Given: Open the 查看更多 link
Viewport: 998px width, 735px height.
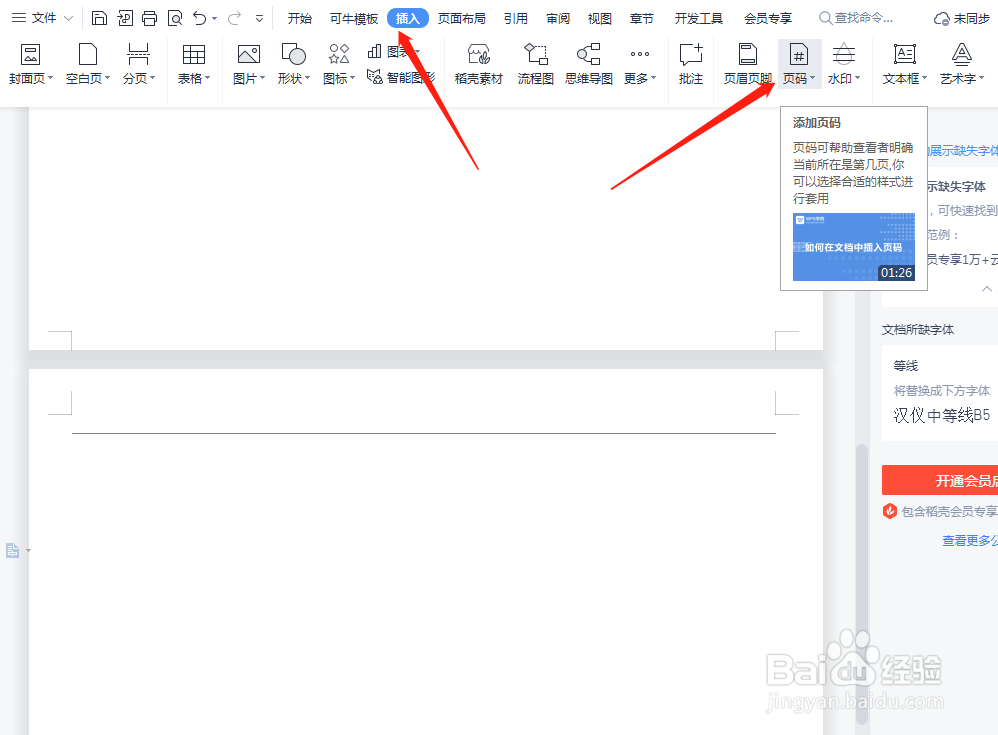Looking at the screenshot, I should [969, 540].
